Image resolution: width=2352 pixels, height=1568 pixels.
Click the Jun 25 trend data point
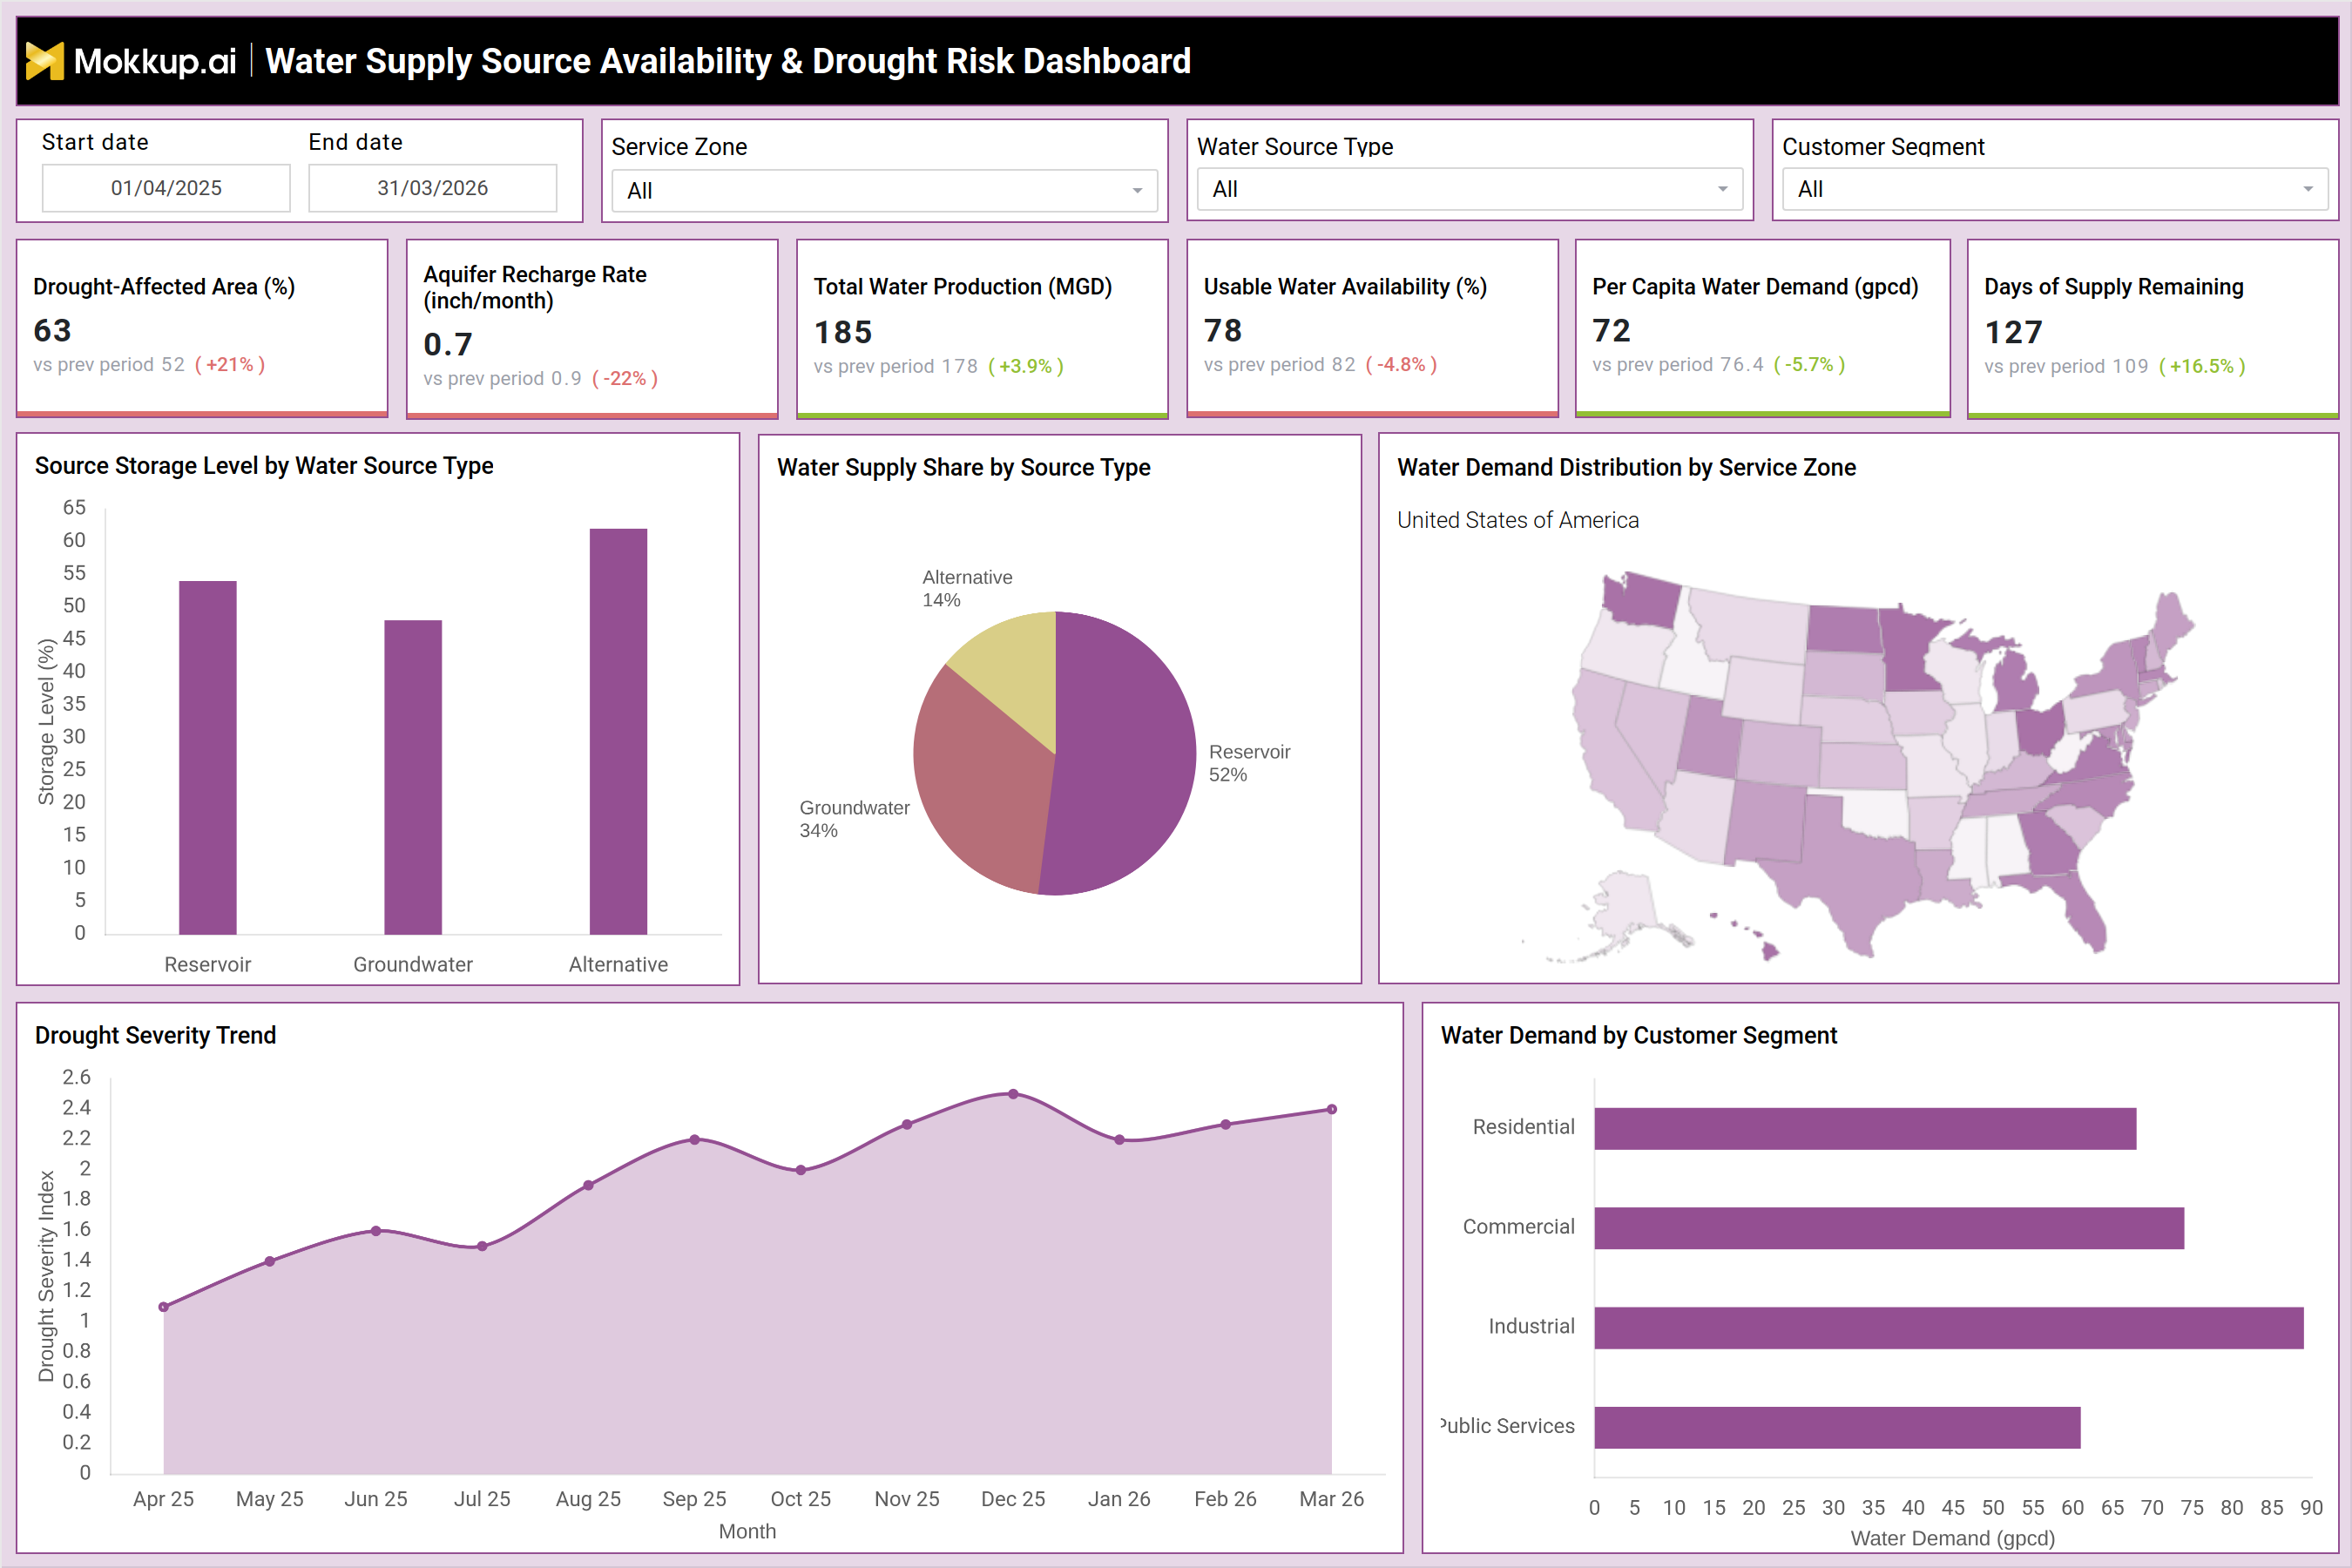[x=376, y=1231]
